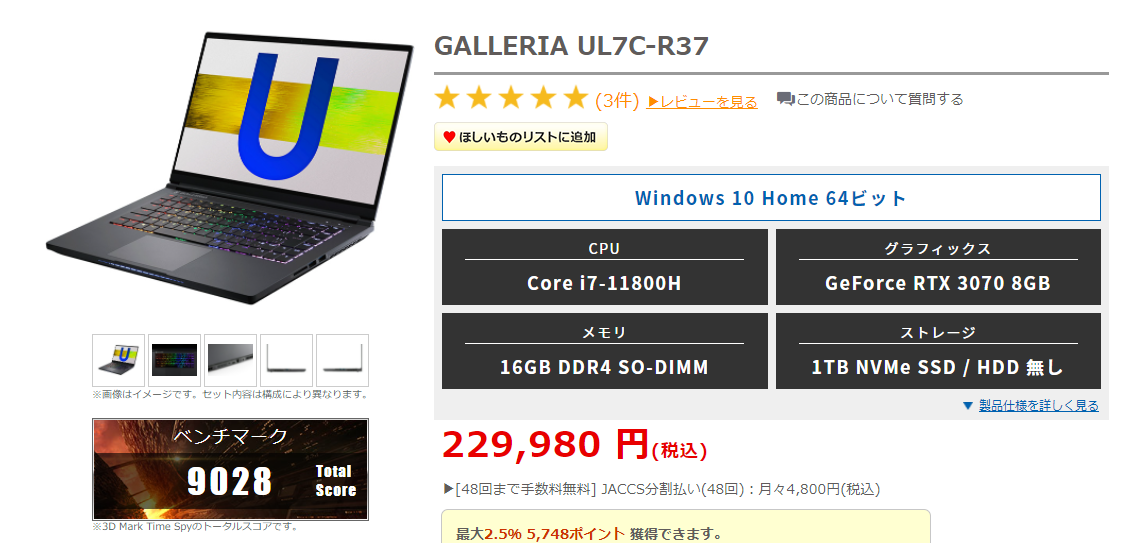1123x543 pixels.
Task: Select the fifth side profile thumbnail
Action: click(x=342, y=360)
